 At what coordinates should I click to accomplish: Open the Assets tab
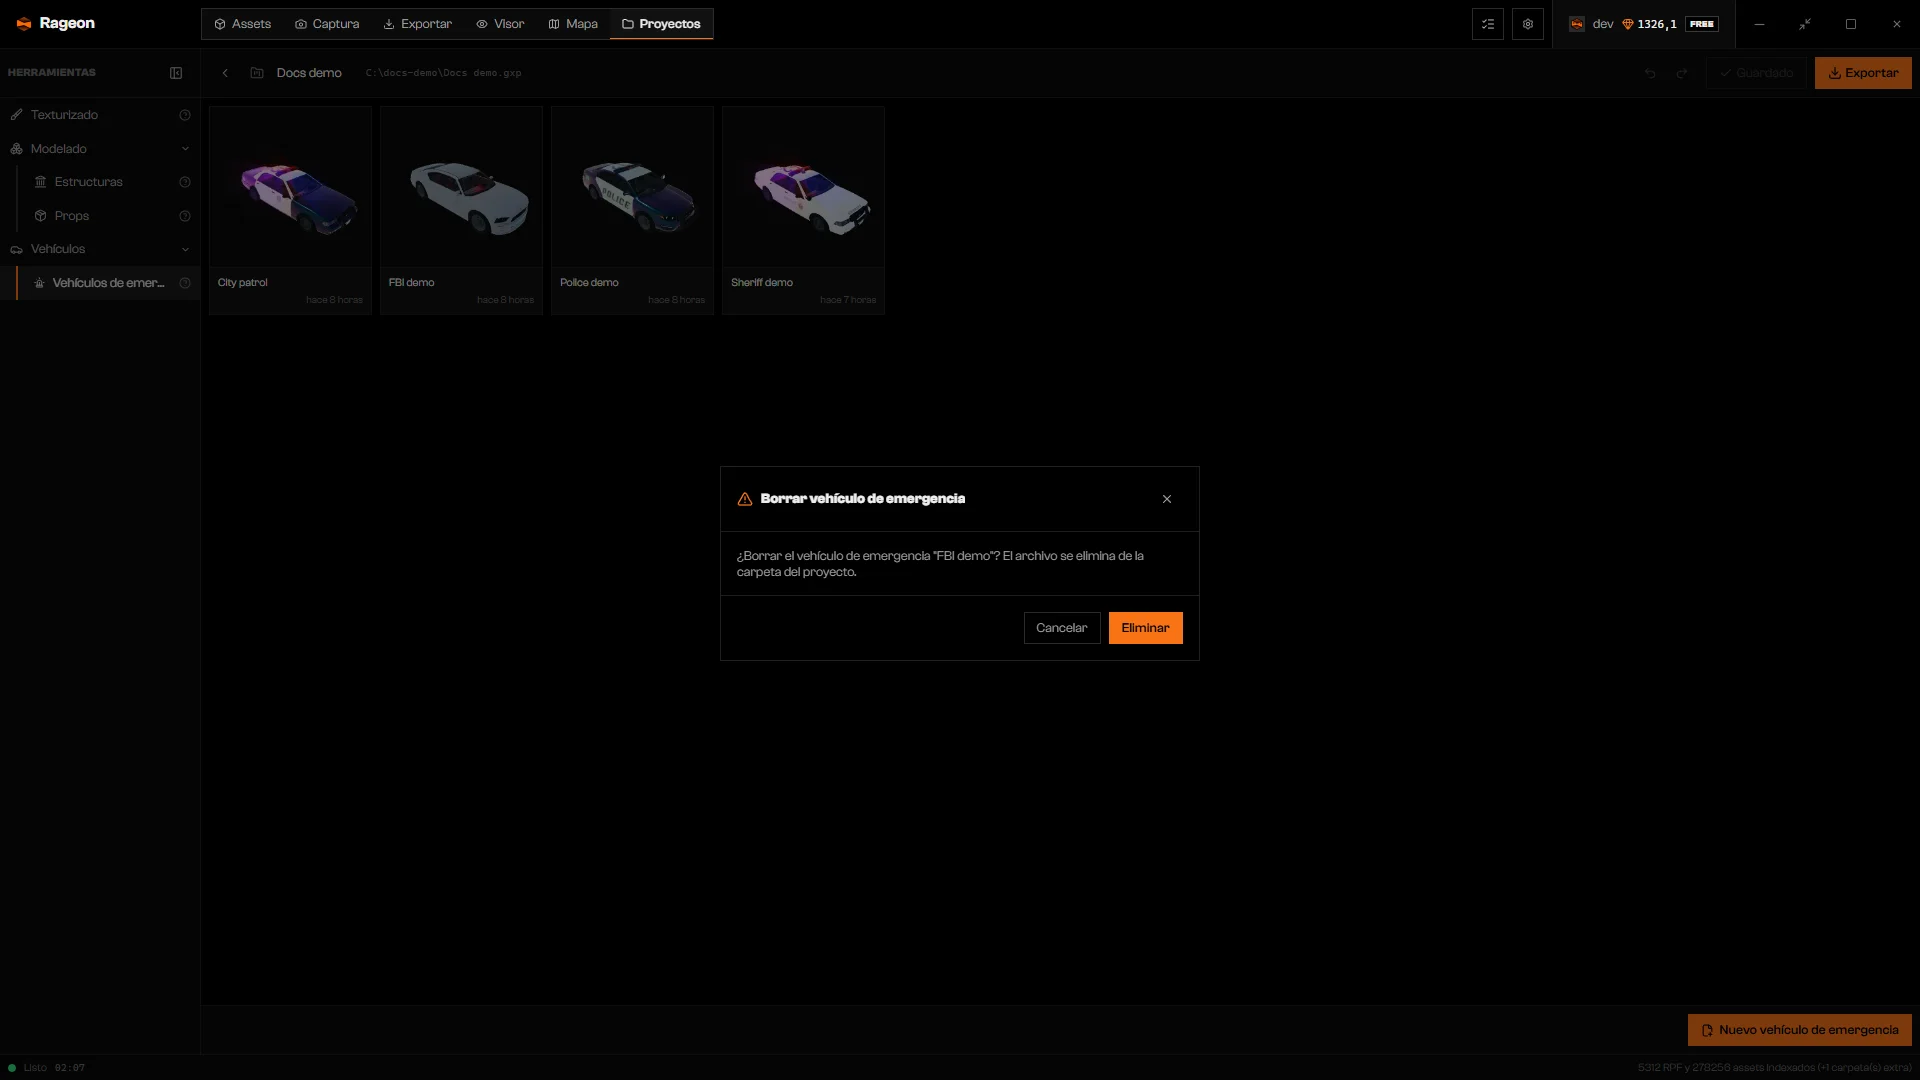click(242, 24)
